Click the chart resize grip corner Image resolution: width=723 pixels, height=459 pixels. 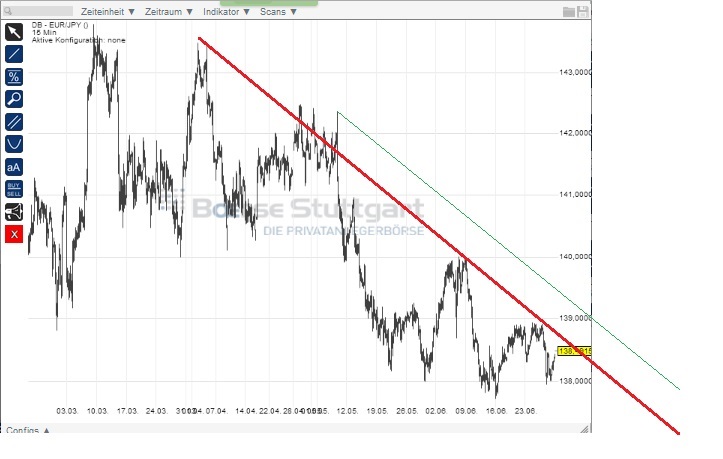click(x=584, y=429)
